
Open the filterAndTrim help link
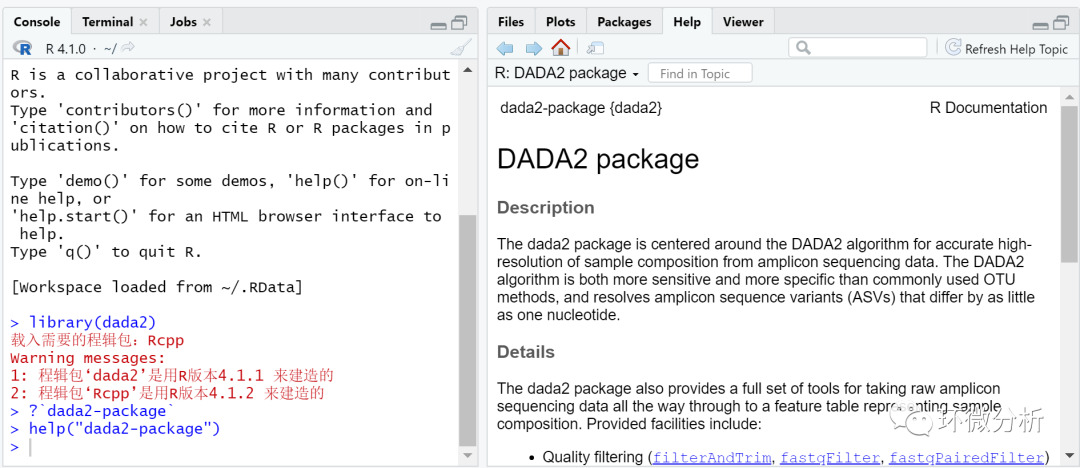pos(713,457)
